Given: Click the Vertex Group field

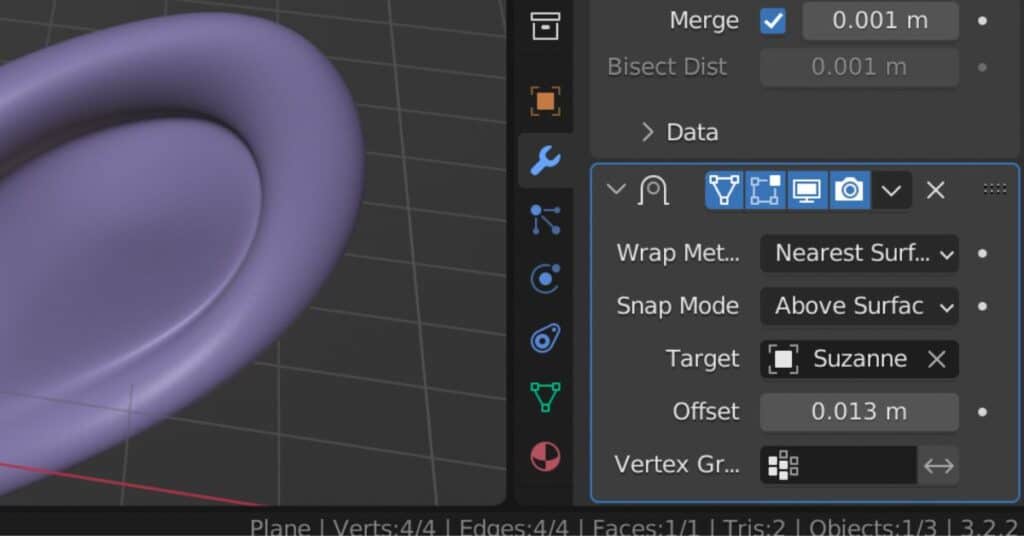Looking at the screenshot, I should [839, 465].
